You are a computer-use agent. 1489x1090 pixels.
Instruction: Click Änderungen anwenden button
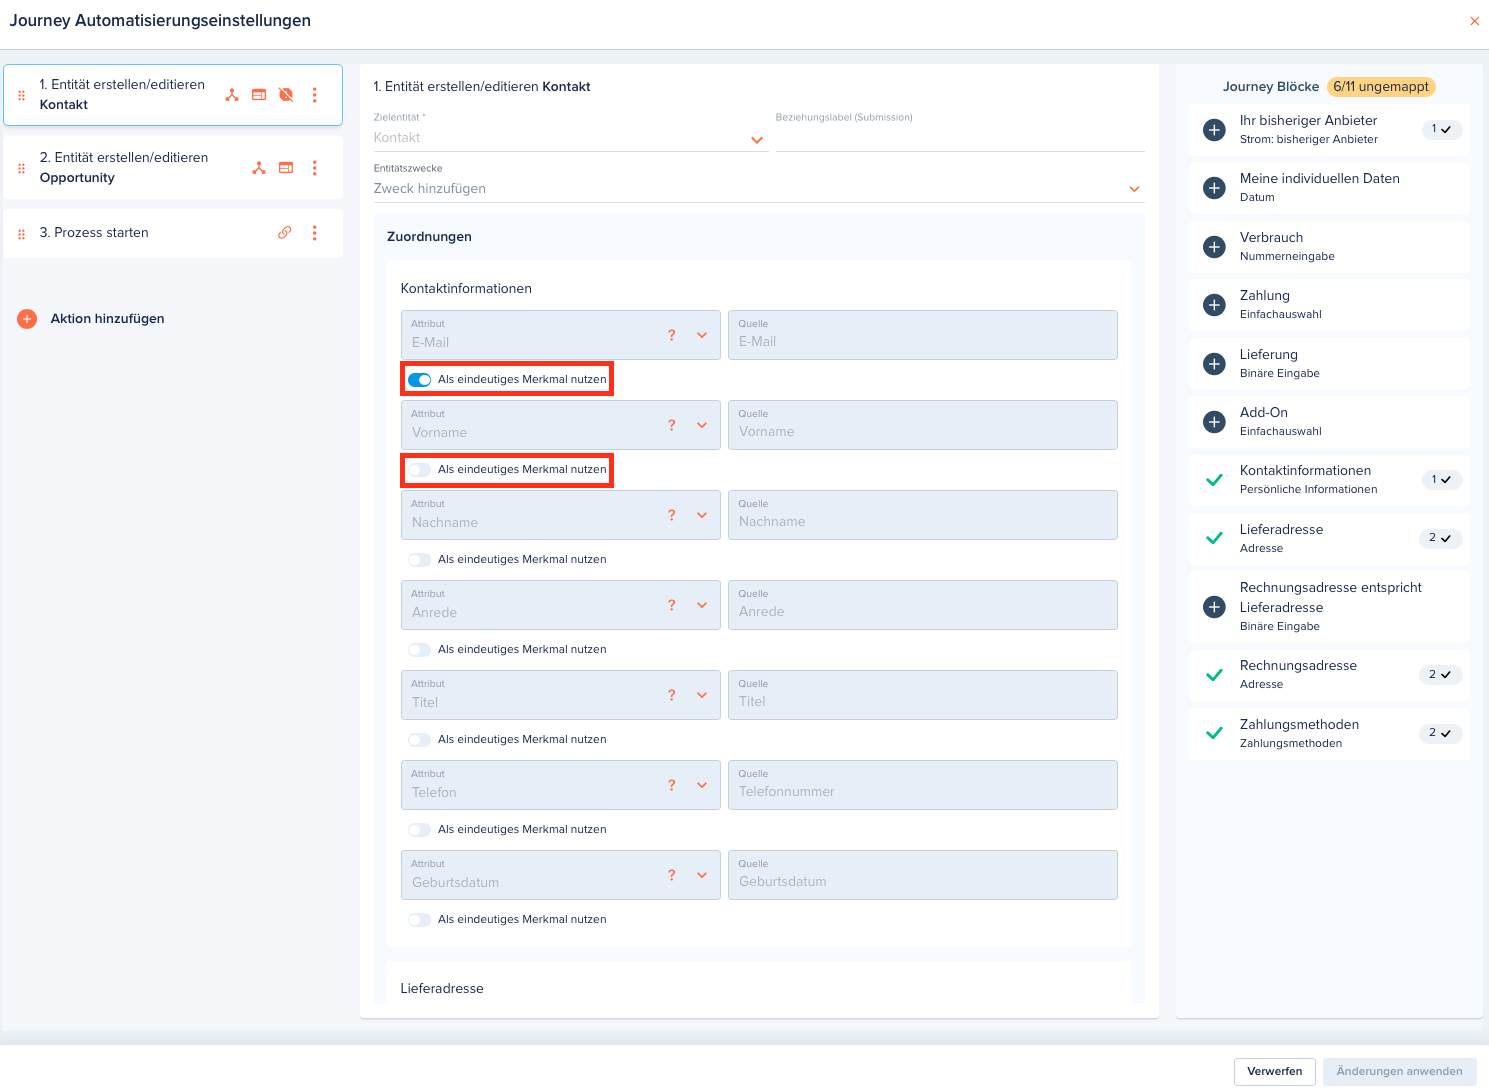click(x=1399, y=1072)
